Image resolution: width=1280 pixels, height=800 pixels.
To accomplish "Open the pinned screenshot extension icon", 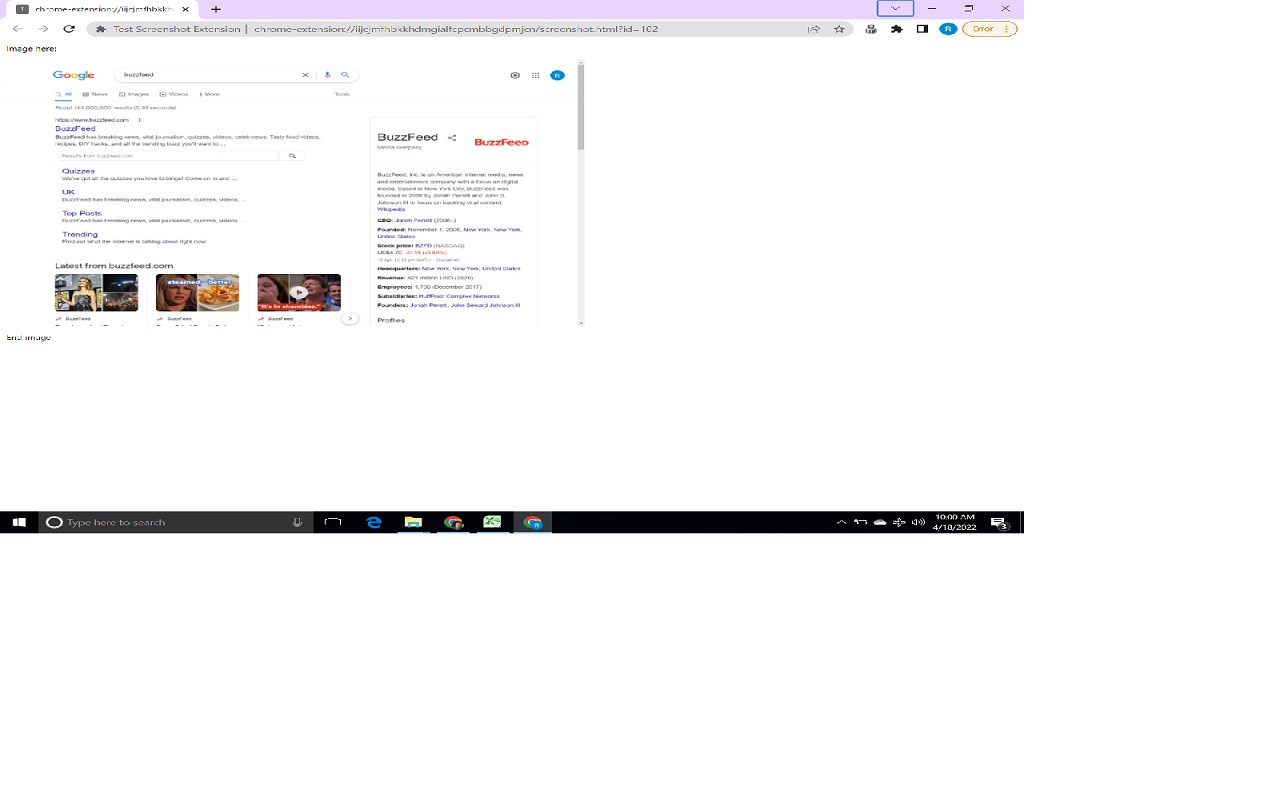I will pyautogui.click(x=871, y=29).
